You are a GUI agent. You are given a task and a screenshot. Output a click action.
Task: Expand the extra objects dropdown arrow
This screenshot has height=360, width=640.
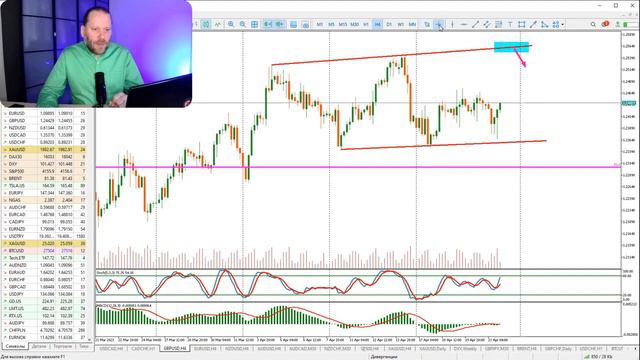coord(563,24)
